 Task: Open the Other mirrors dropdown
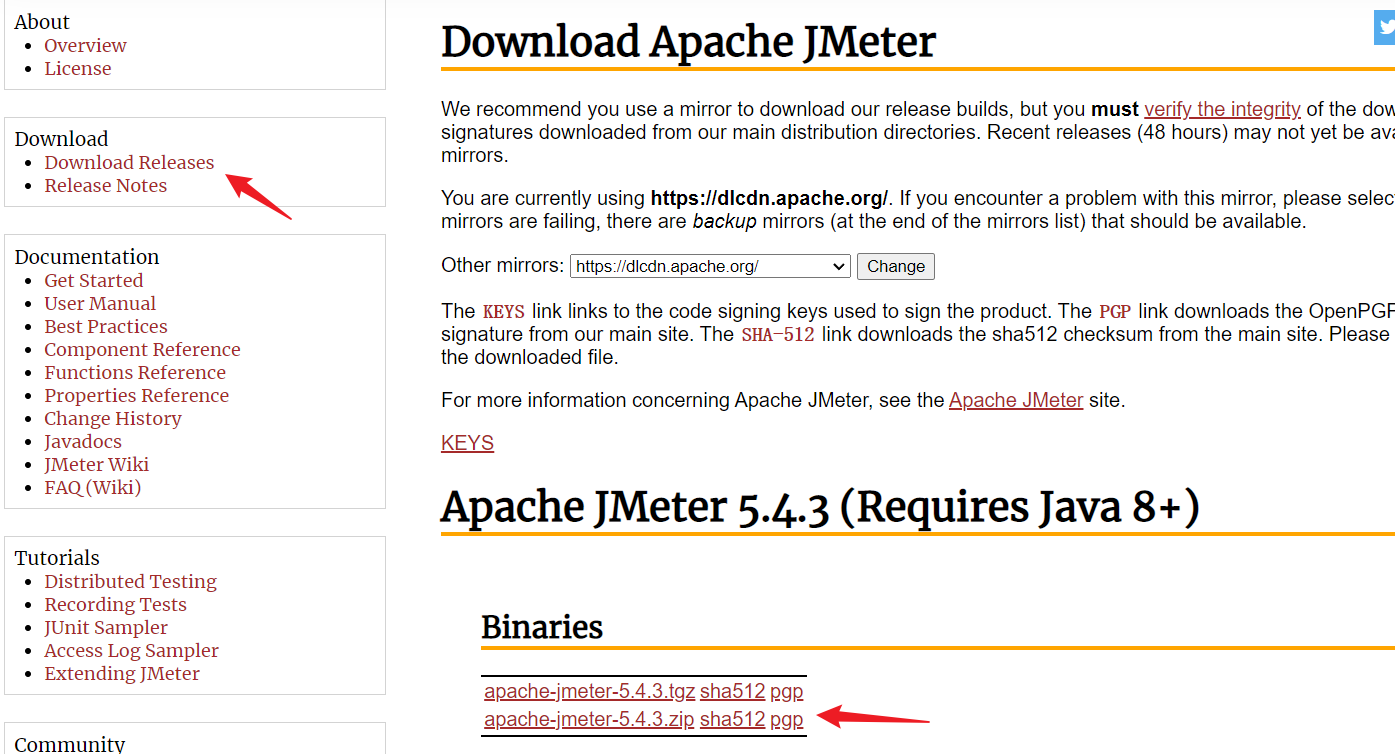coord(710,266)
